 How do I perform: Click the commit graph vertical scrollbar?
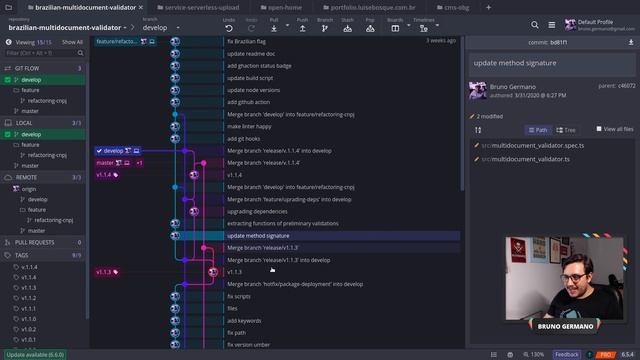click(x=462, y=114)
